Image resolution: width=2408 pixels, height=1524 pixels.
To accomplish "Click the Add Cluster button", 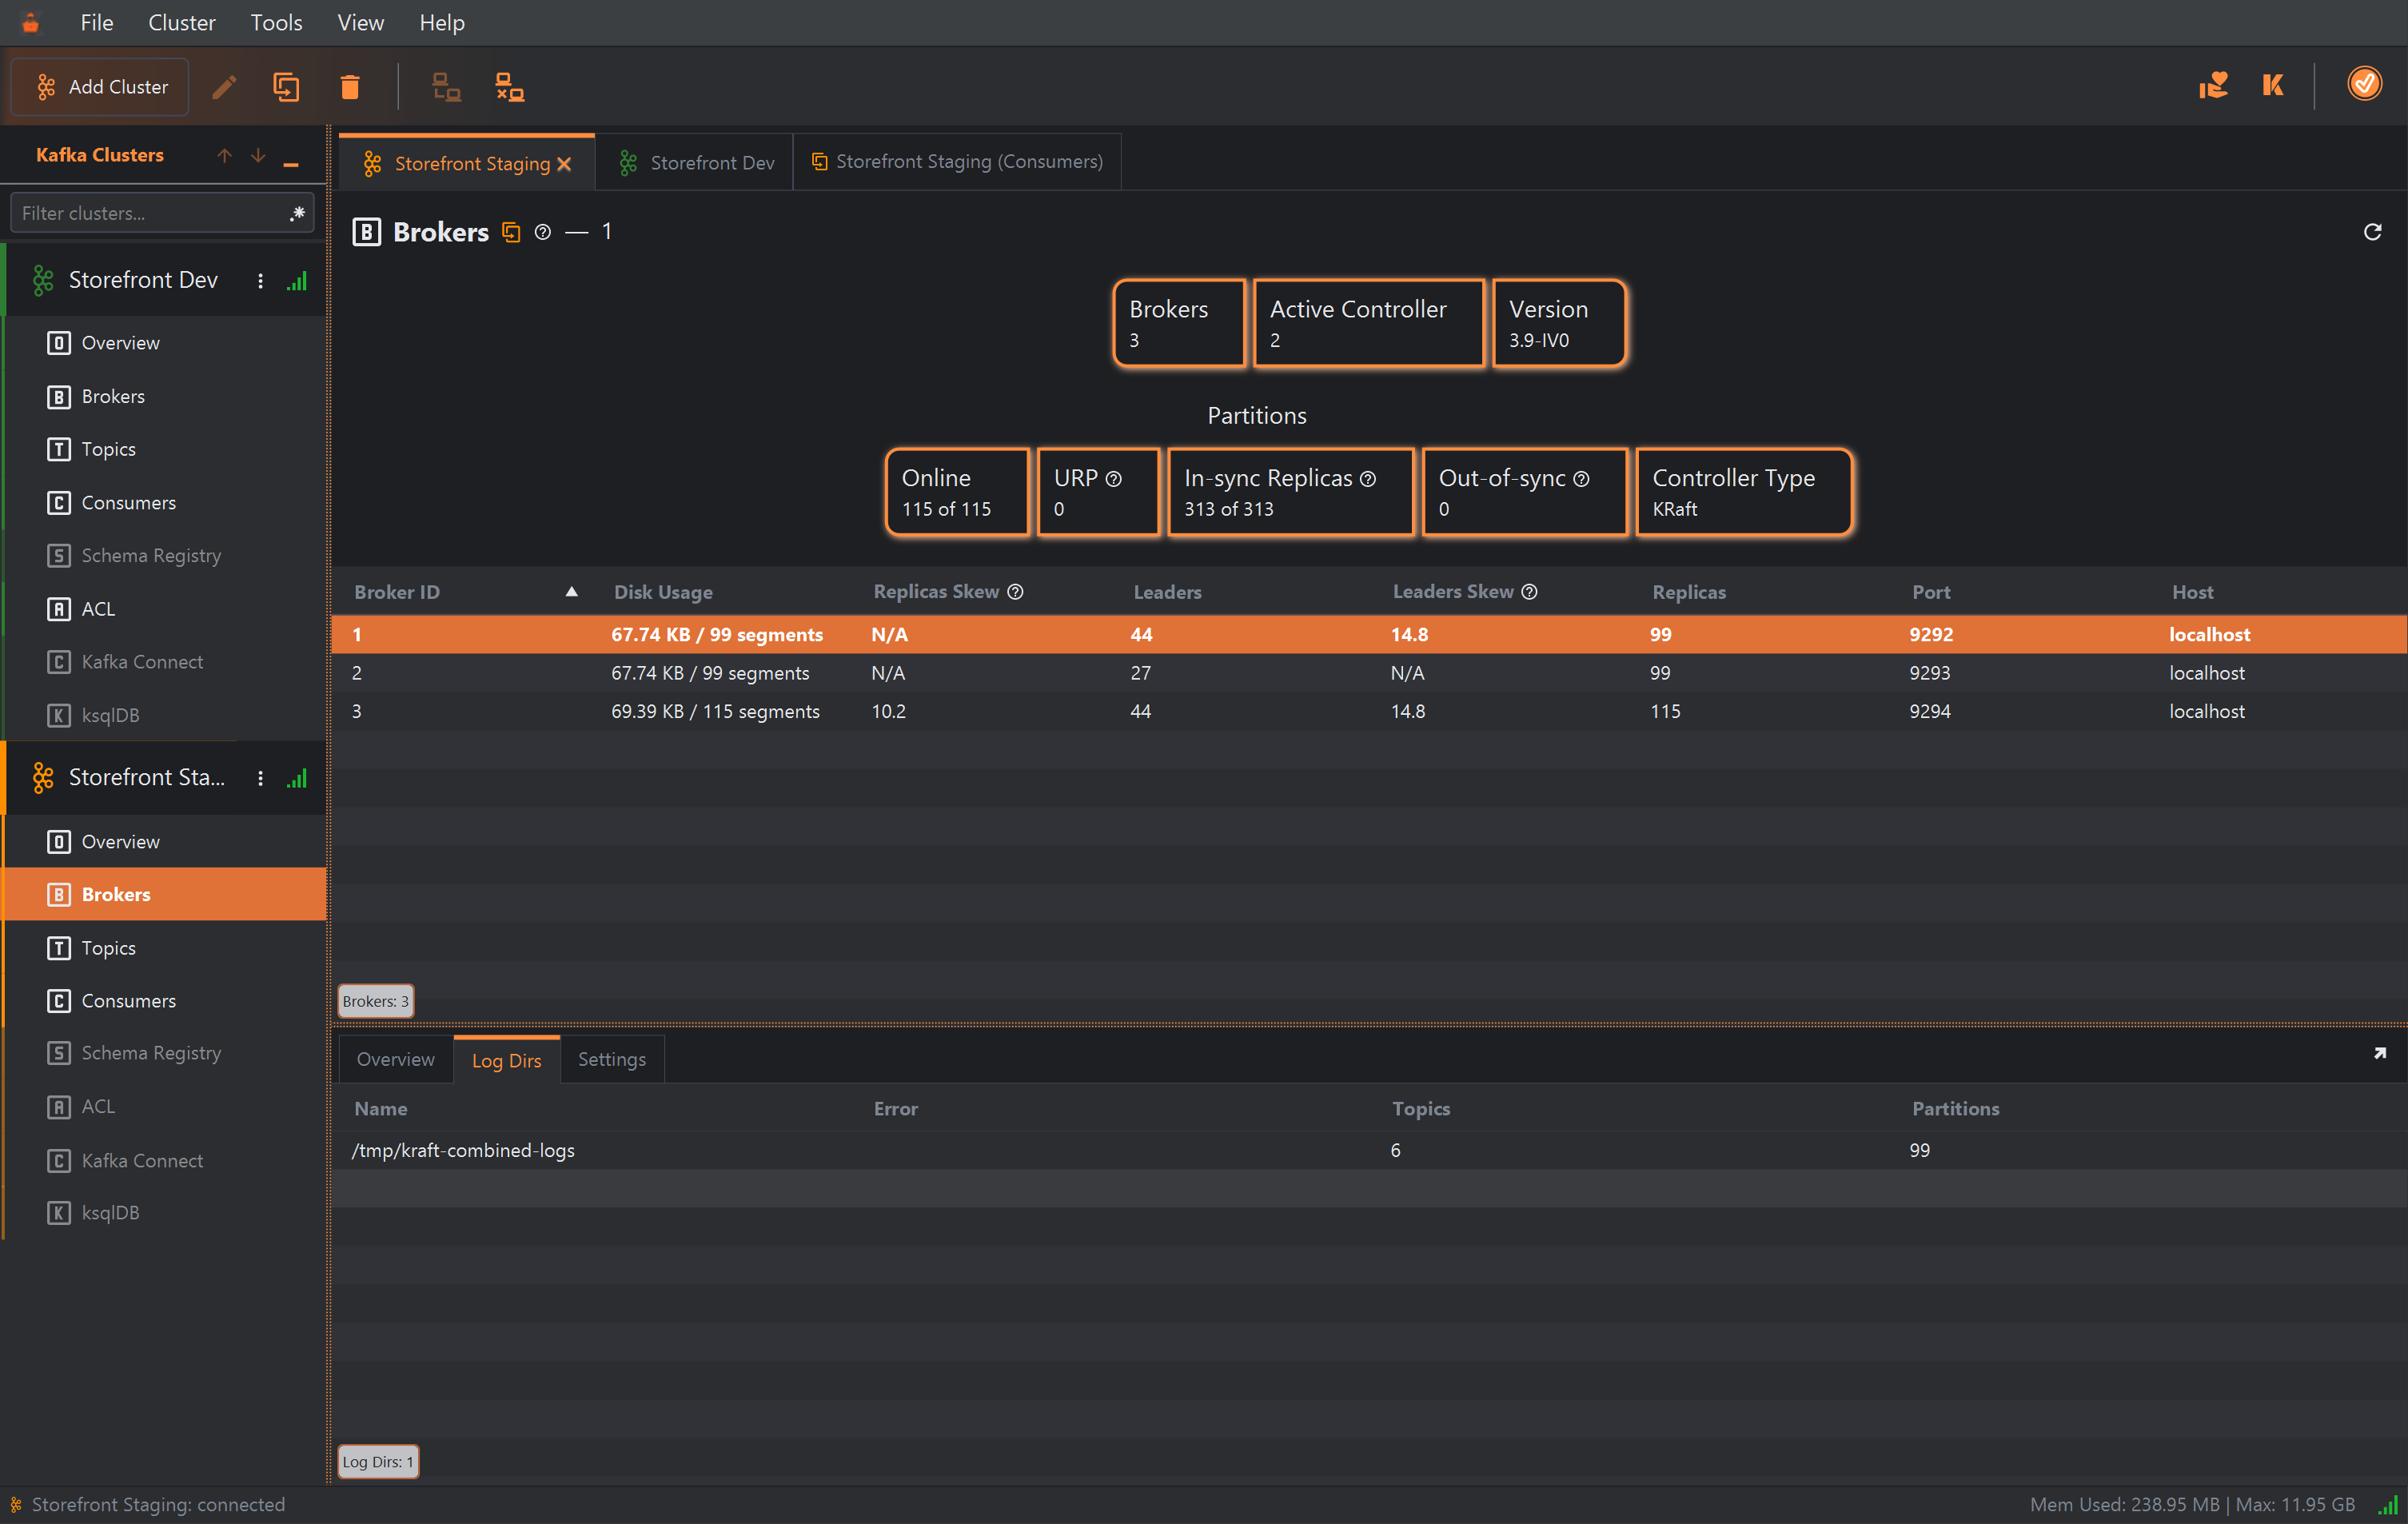I will pyautogui.click(x=100, y=87).
